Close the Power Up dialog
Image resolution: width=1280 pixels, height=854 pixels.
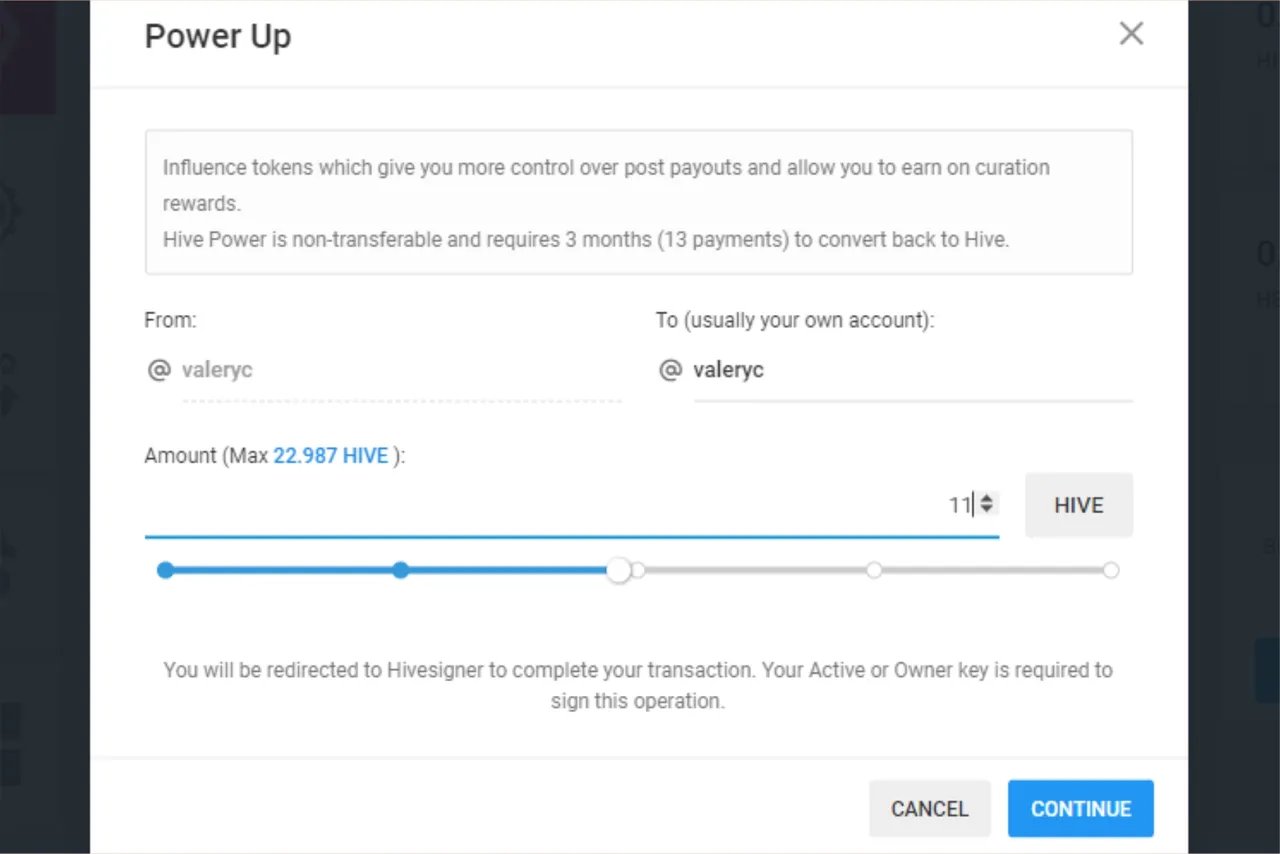pos(1131,34)
